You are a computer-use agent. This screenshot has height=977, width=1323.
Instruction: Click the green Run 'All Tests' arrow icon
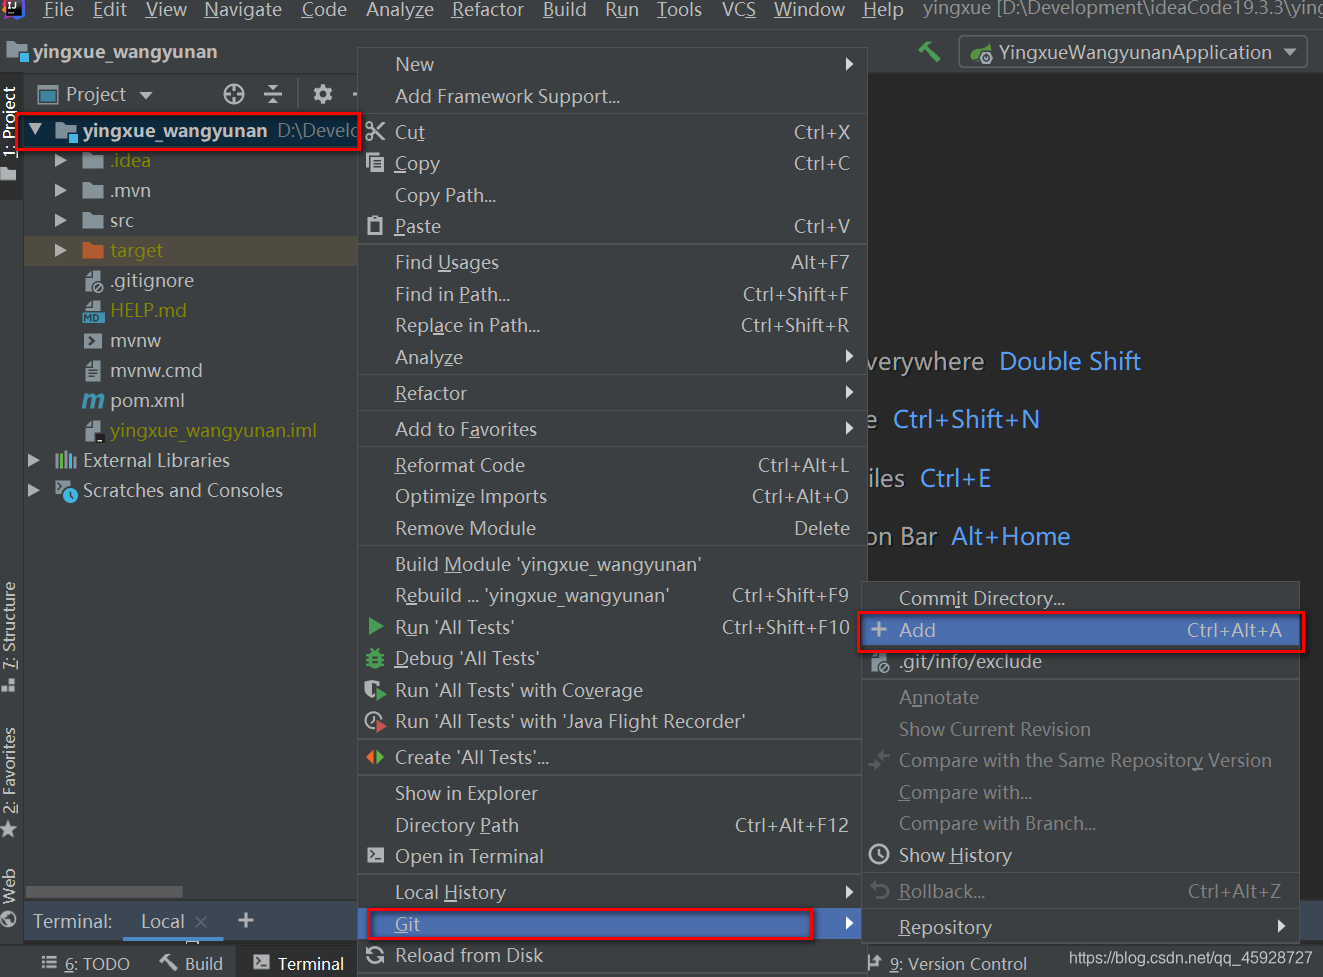[376, 626]
